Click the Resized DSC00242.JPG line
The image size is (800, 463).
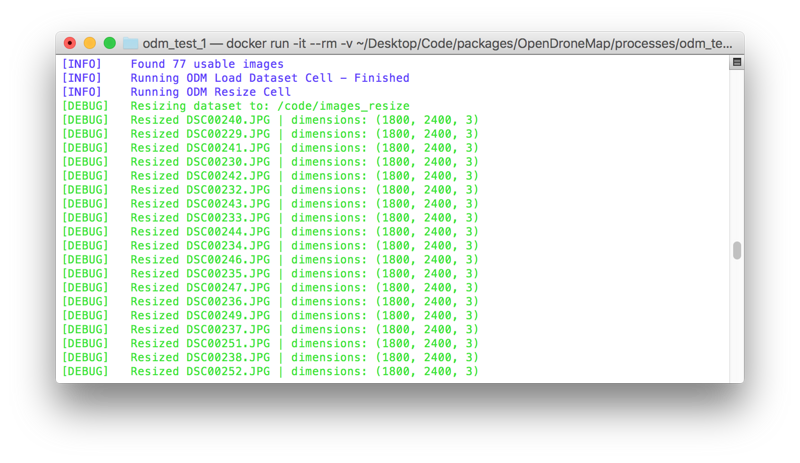coord(270,176)
